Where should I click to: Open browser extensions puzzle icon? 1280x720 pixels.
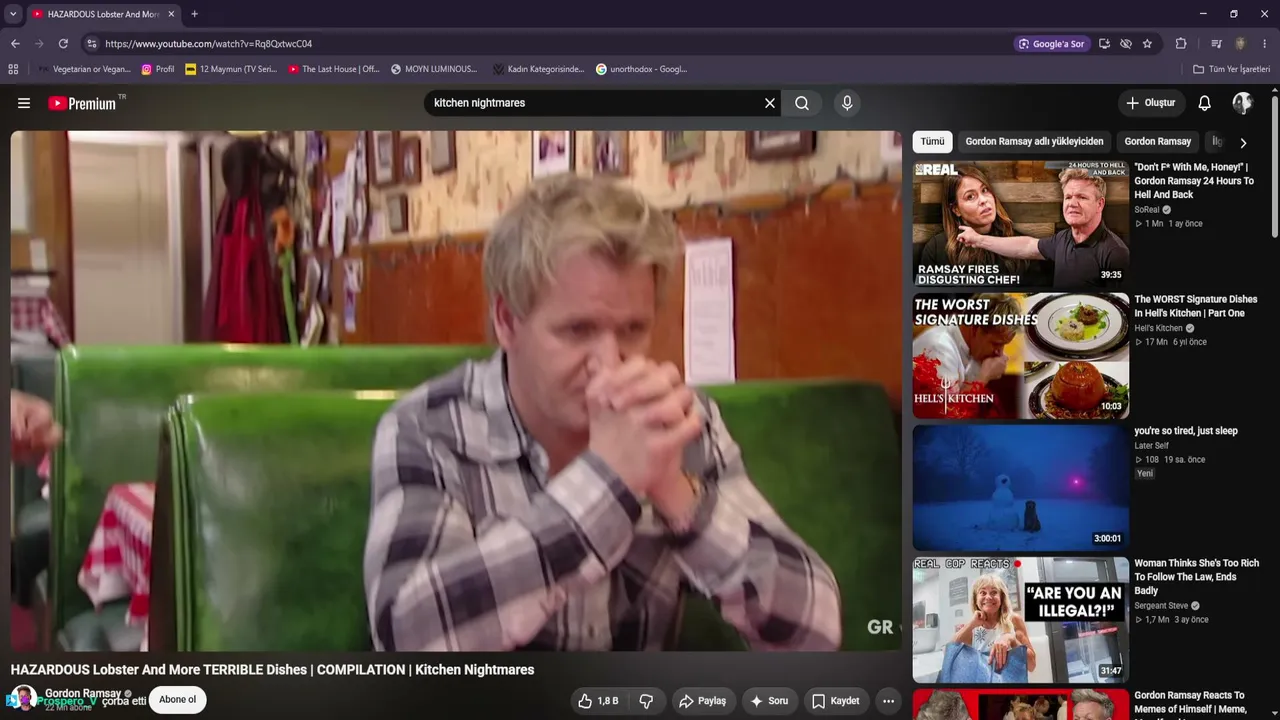click(x=1181, y=44)
